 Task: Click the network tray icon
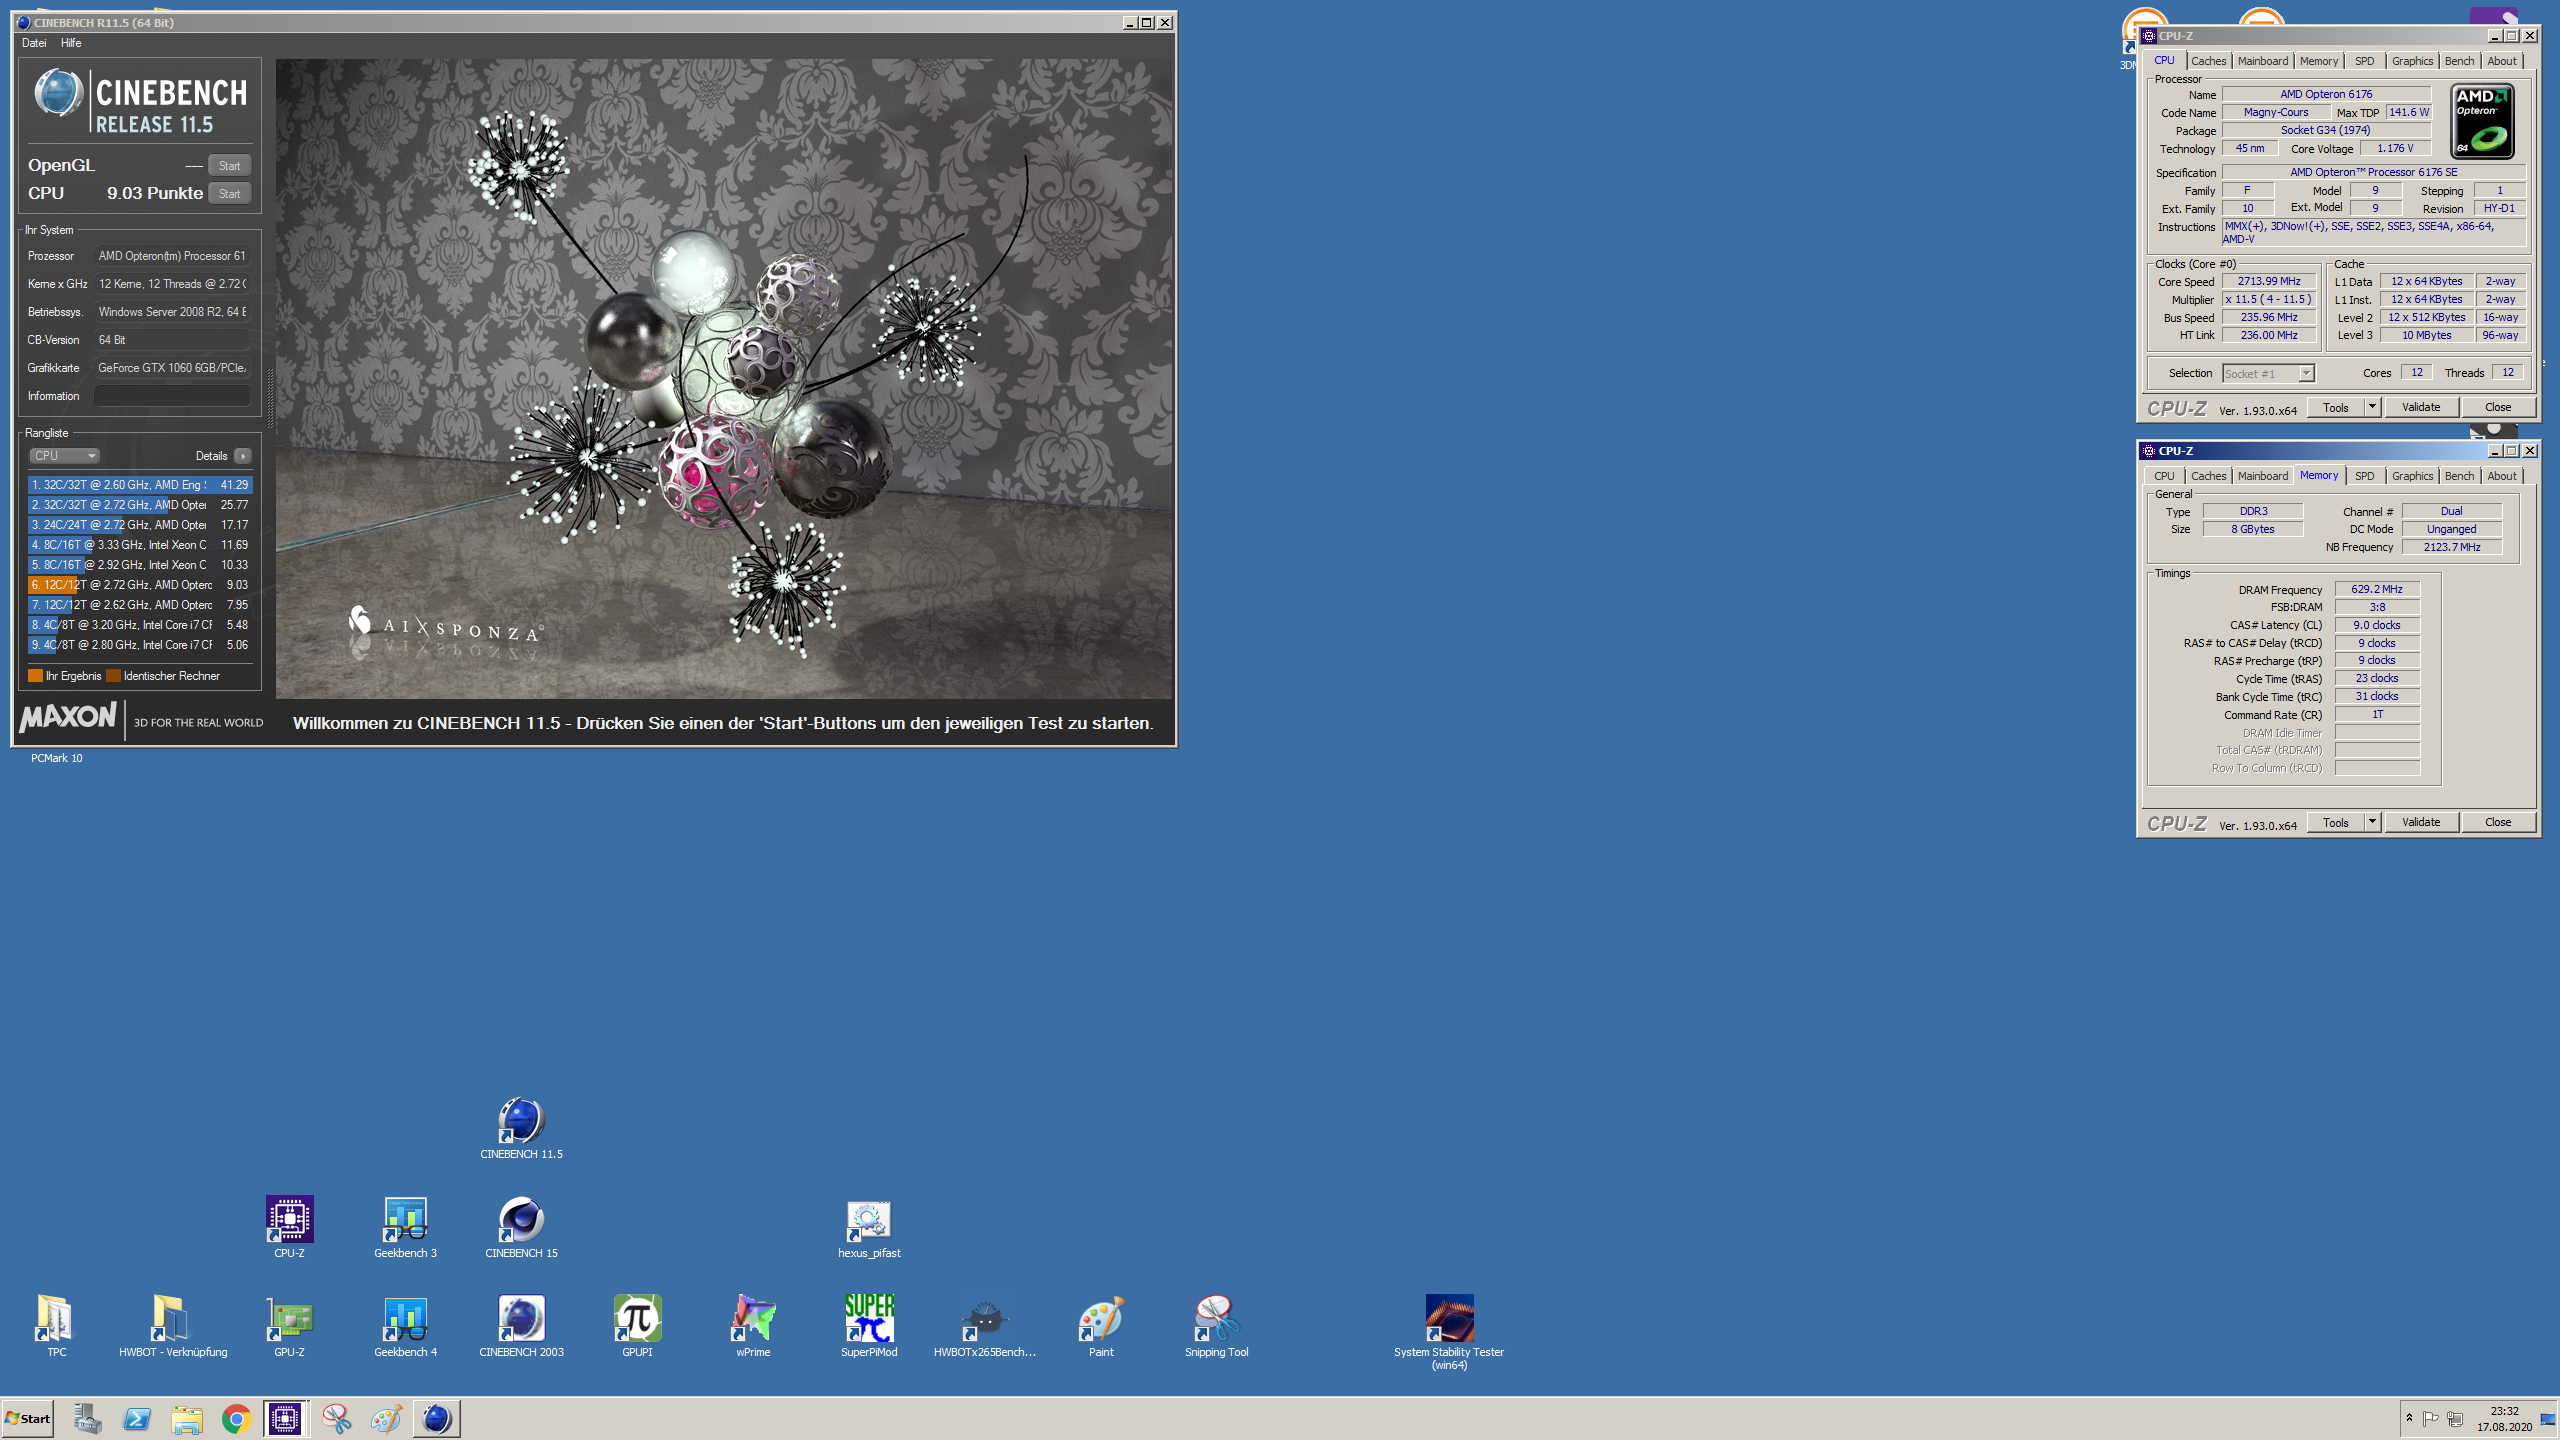(x=2455, y=1418)
